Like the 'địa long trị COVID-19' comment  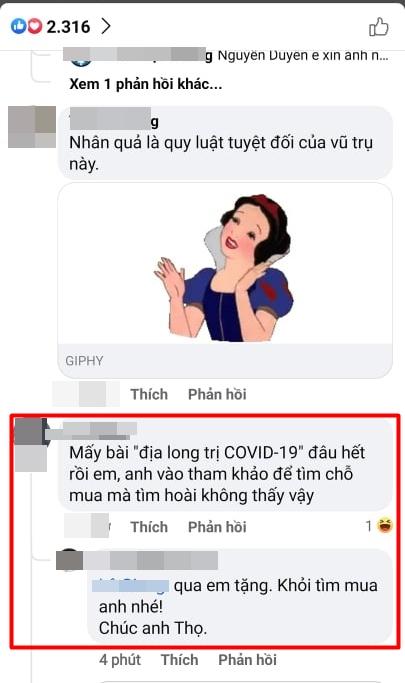pos(149,527)
